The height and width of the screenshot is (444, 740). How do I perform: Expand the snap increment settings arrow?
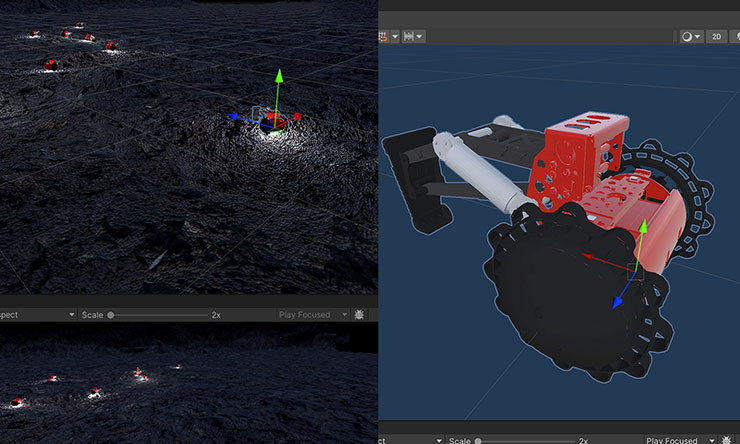pyautogui.click(x=420, y=36)
